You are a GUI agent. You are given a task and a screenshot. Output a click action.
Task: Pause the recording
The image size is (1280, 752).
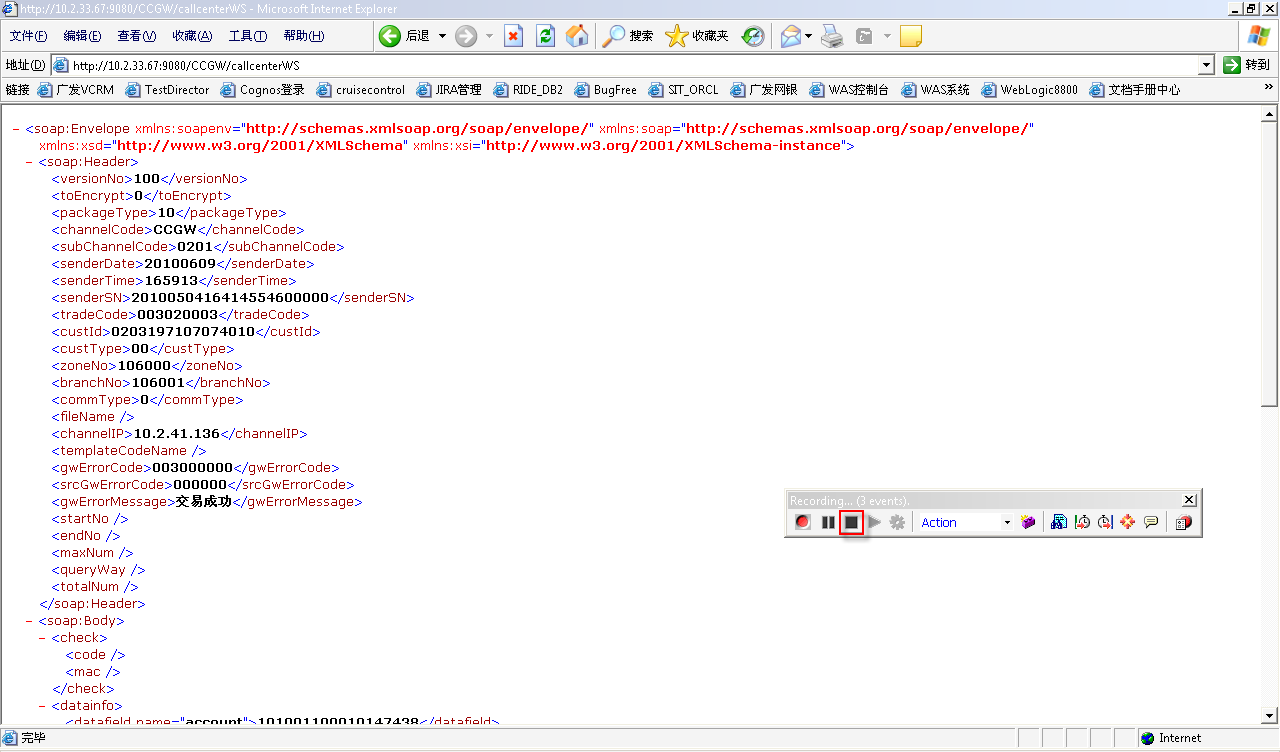tap(828, 522)
